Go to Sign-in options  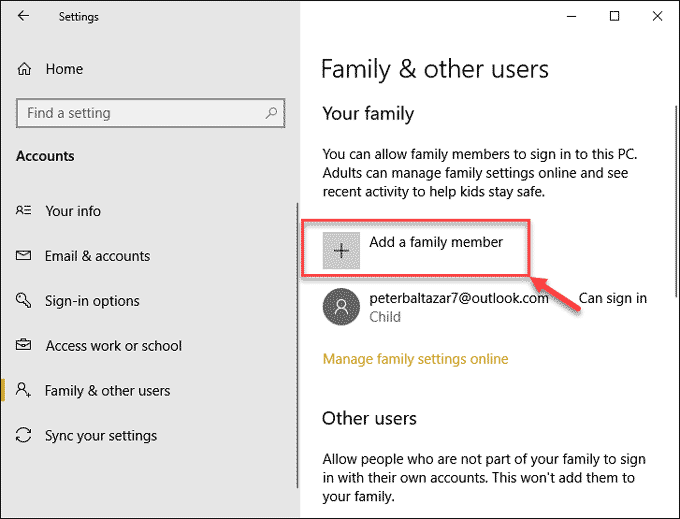pos(92,301)
